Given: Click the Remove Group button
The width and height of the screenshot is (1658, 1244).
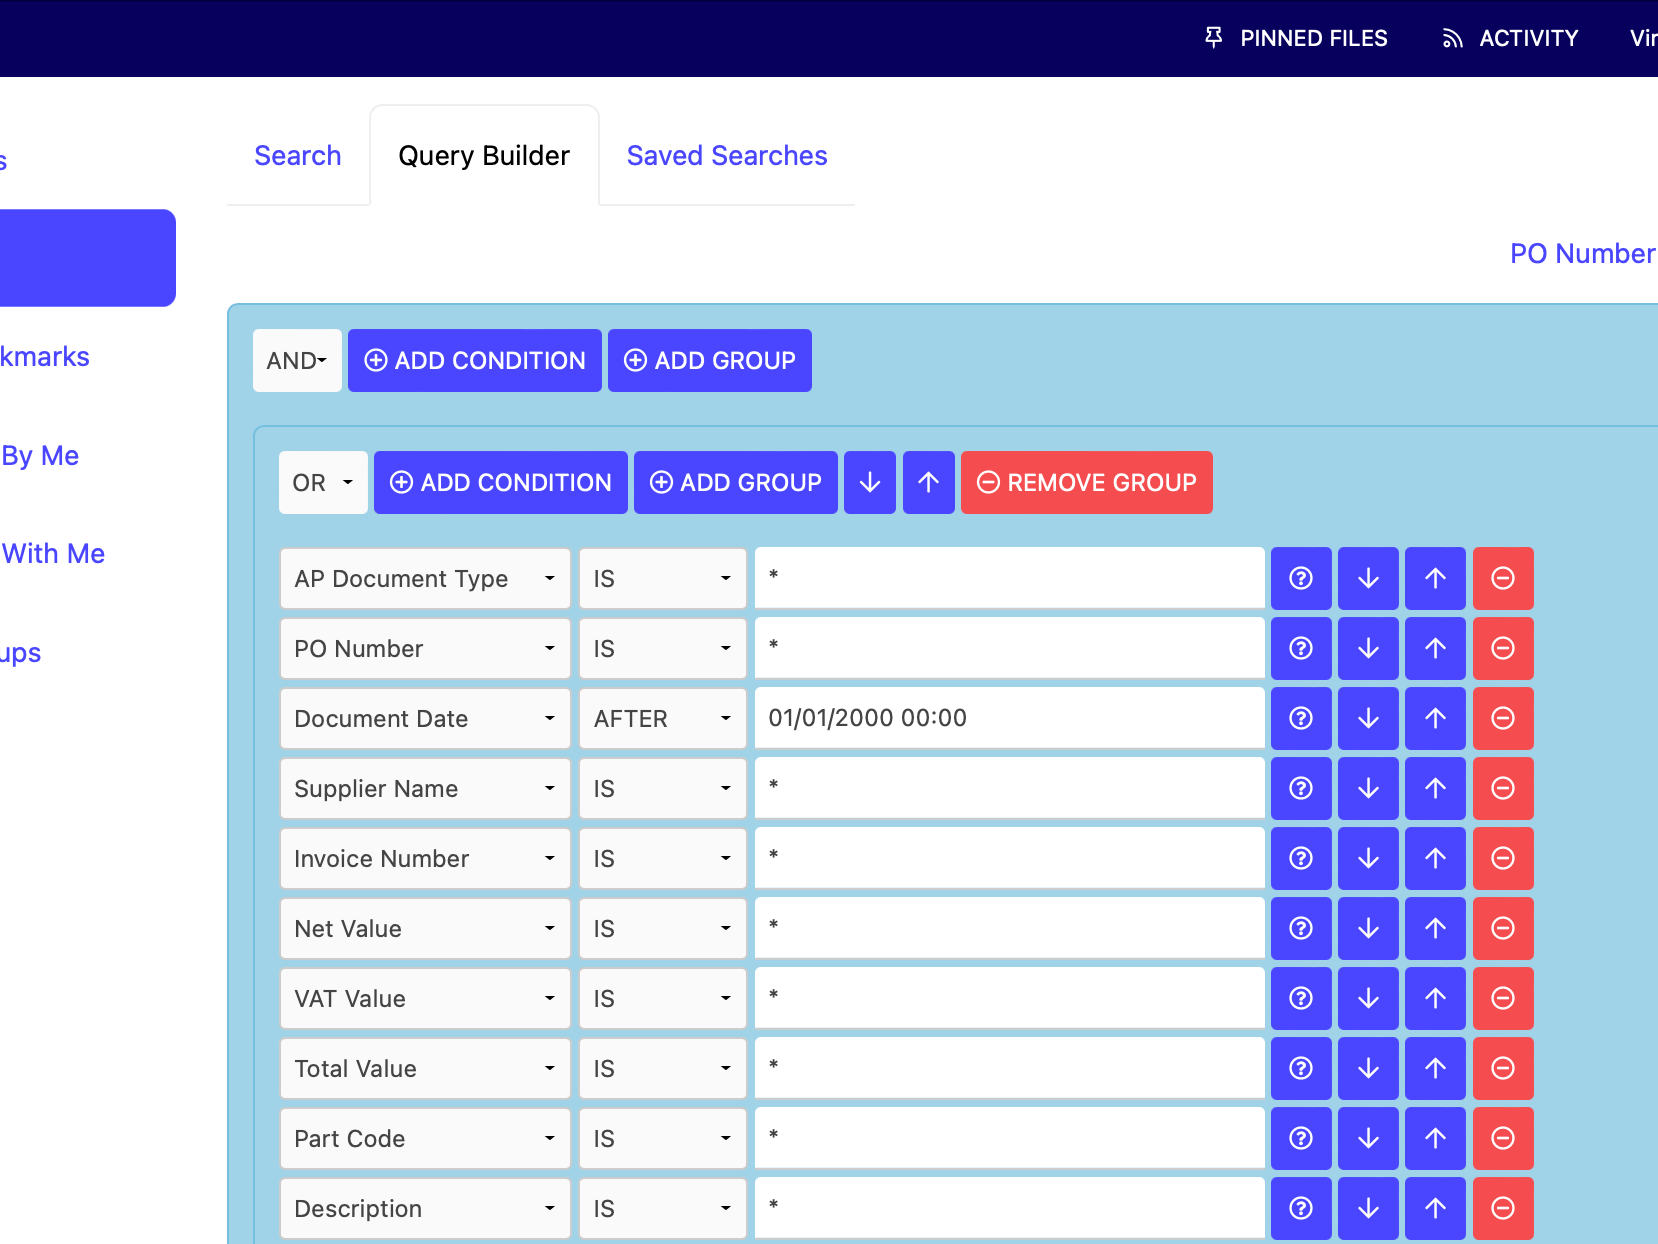Looking at the screenshot, I should click(1087, 482).
